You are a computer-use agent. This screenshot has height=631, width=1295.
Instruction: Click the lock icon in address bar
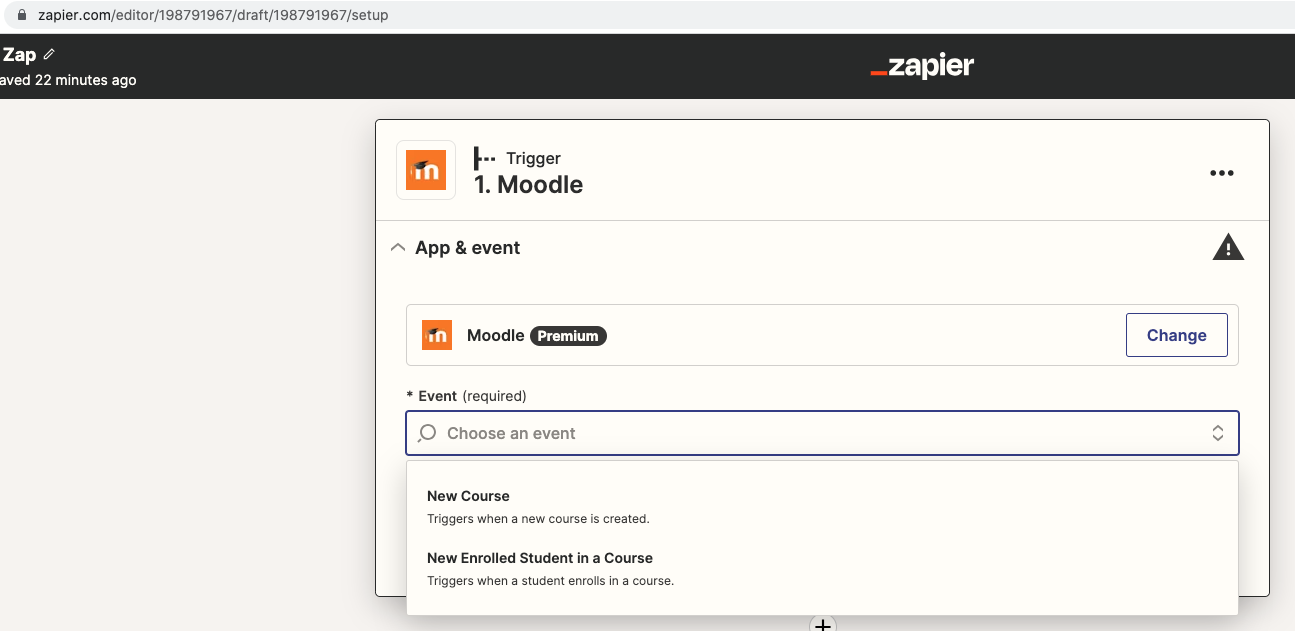[23, 16]
